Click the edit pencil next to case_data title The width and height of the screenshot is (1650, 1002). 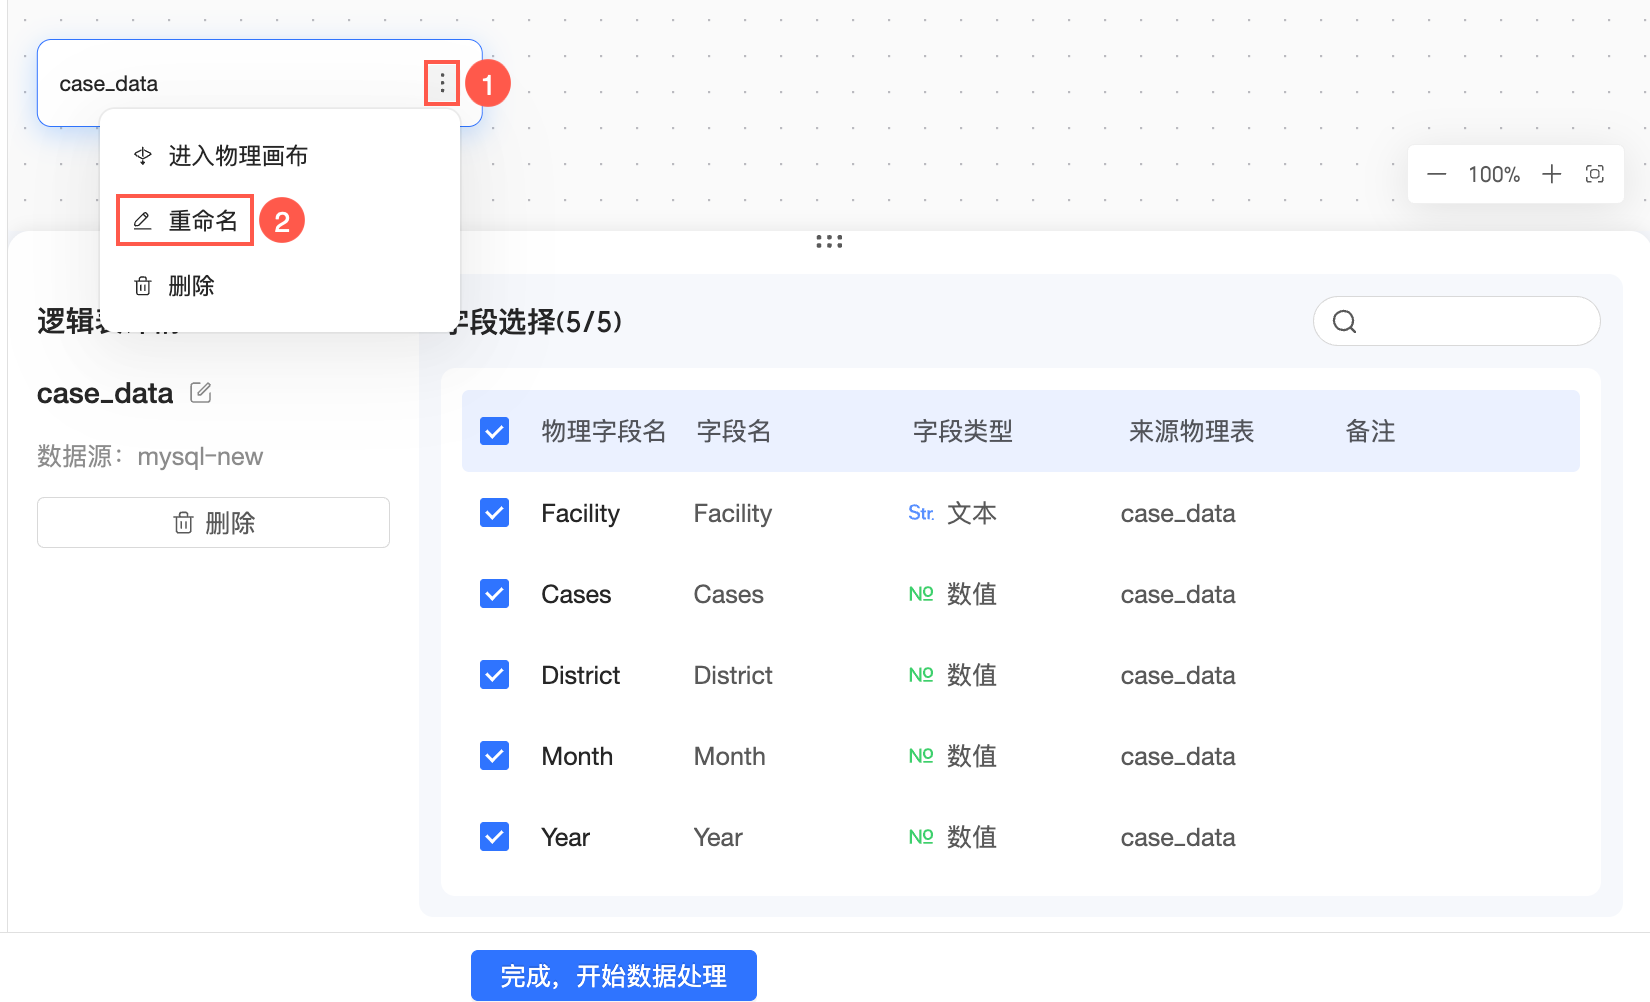(201, 392)
